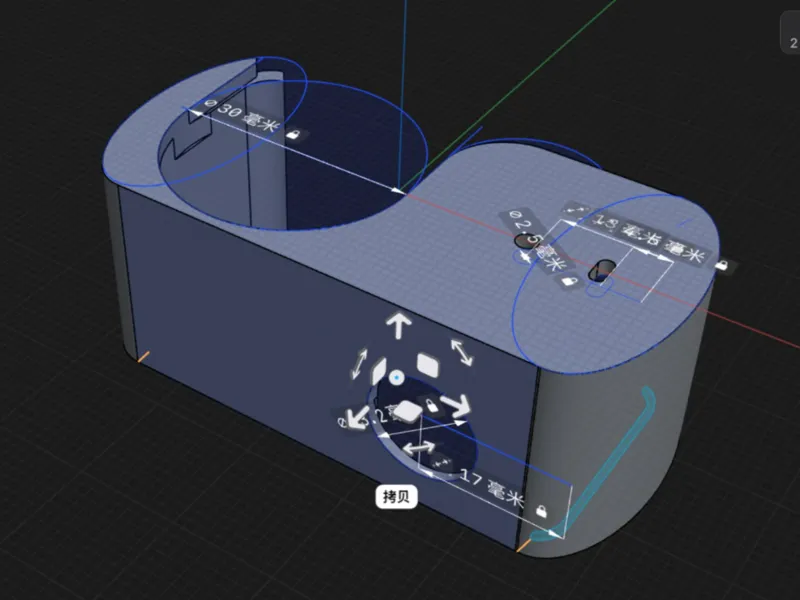Viewport: 800px width, 600px height.
Task: Click the horizontal double arrow under the gizmo
Action: click(419, 448)
